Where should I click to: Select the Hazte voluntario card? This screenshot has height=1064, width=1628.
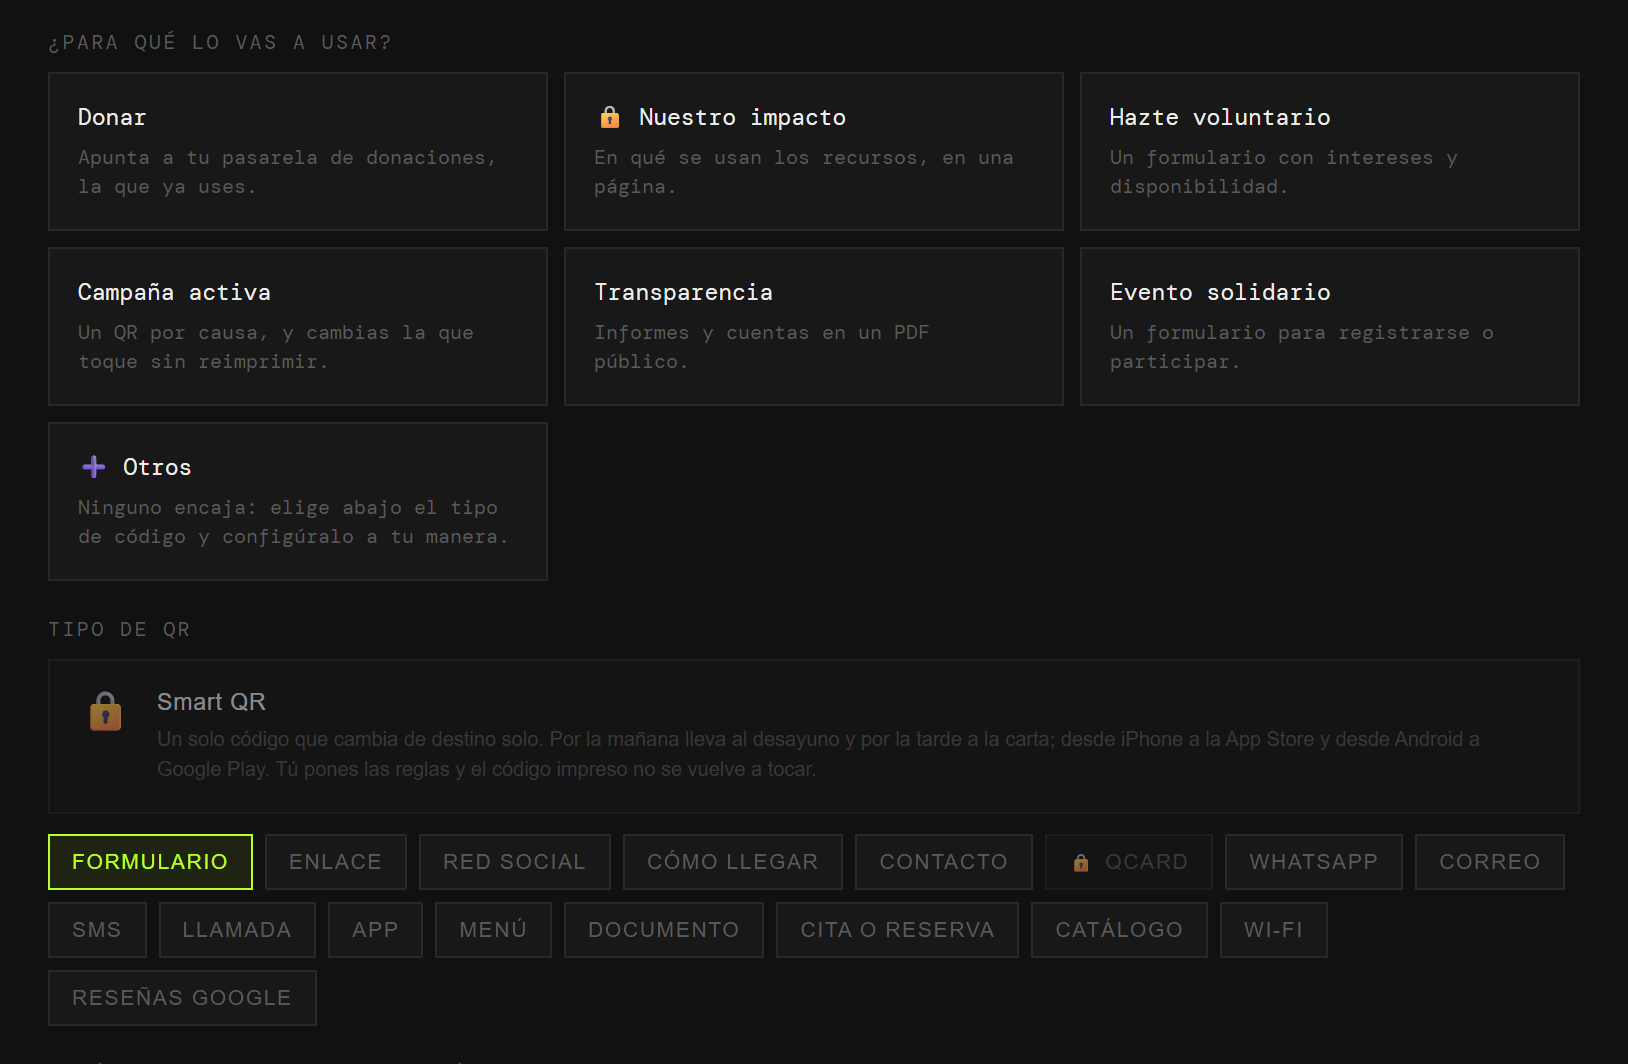1330,151
